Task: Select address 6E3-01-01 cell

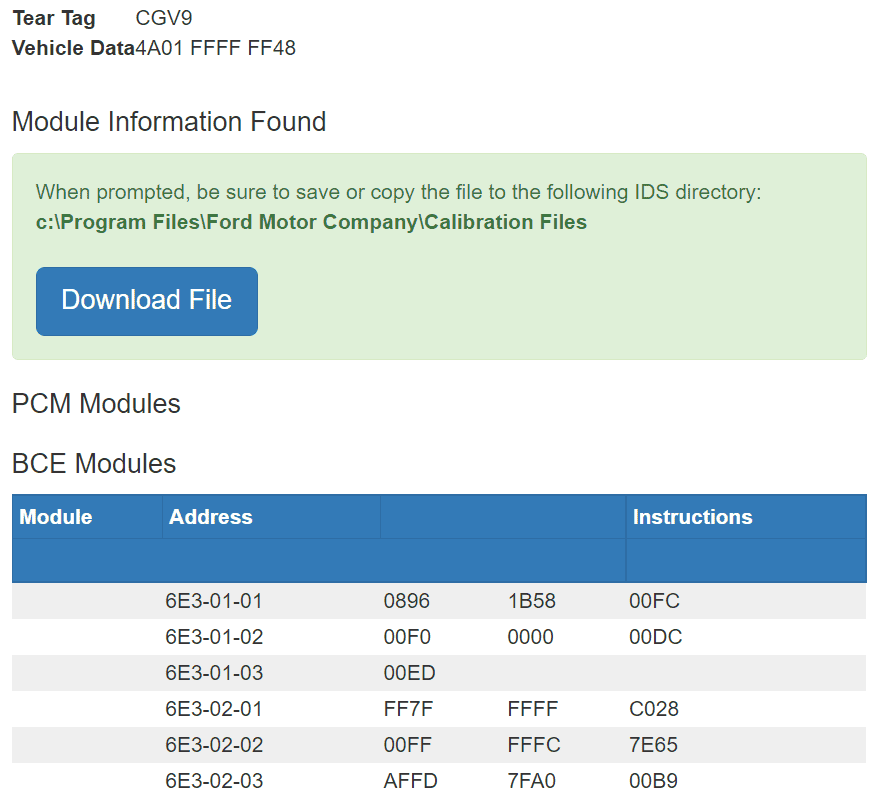Action: tap(214, 601)
